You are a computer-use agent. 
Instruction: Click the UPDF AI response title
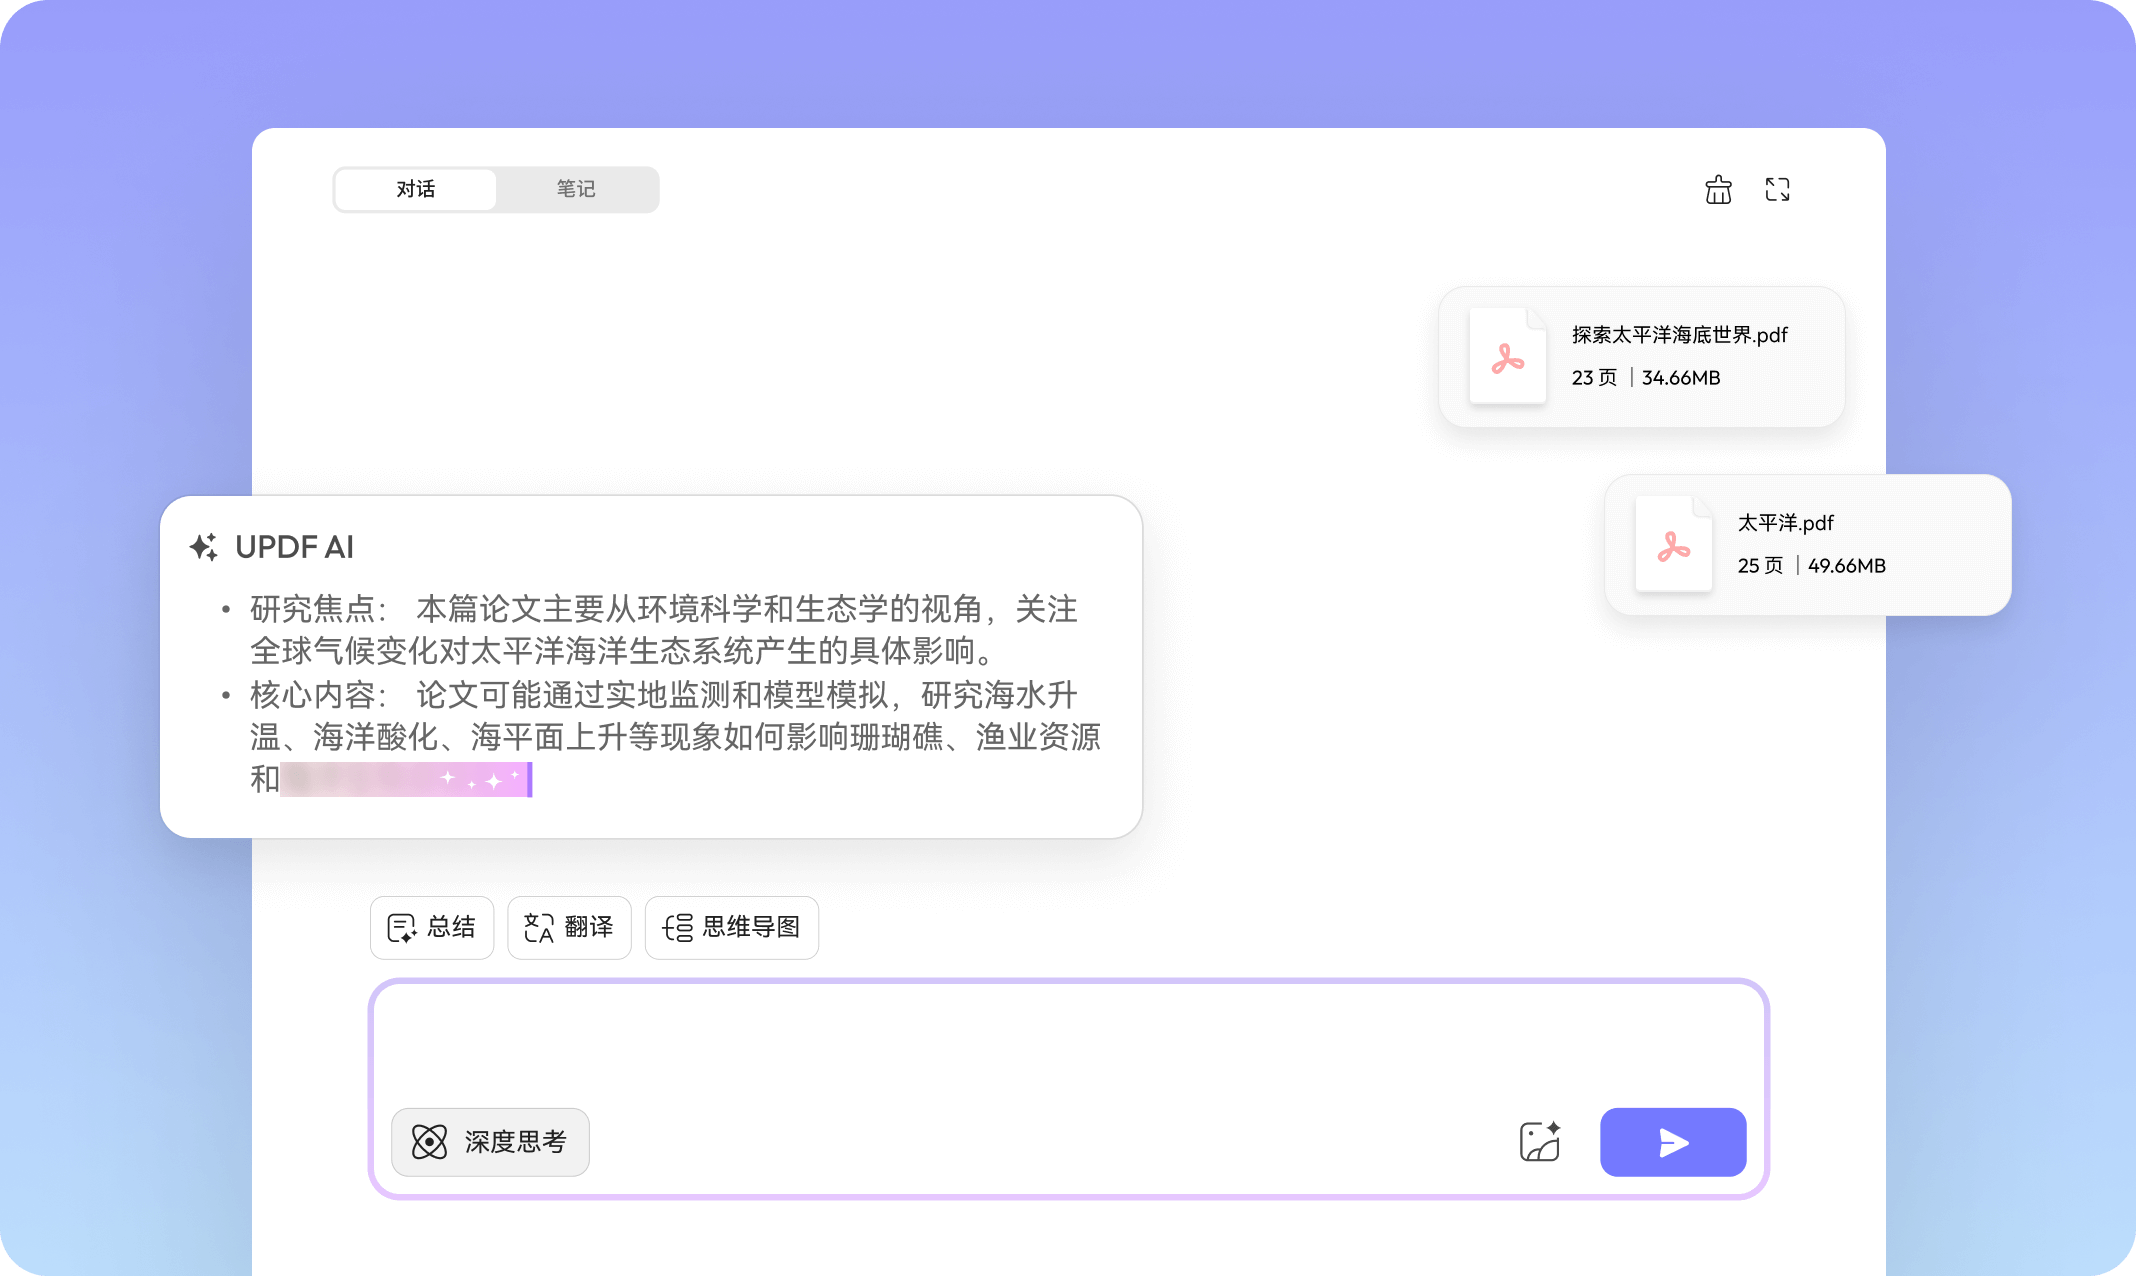(295, 547)
